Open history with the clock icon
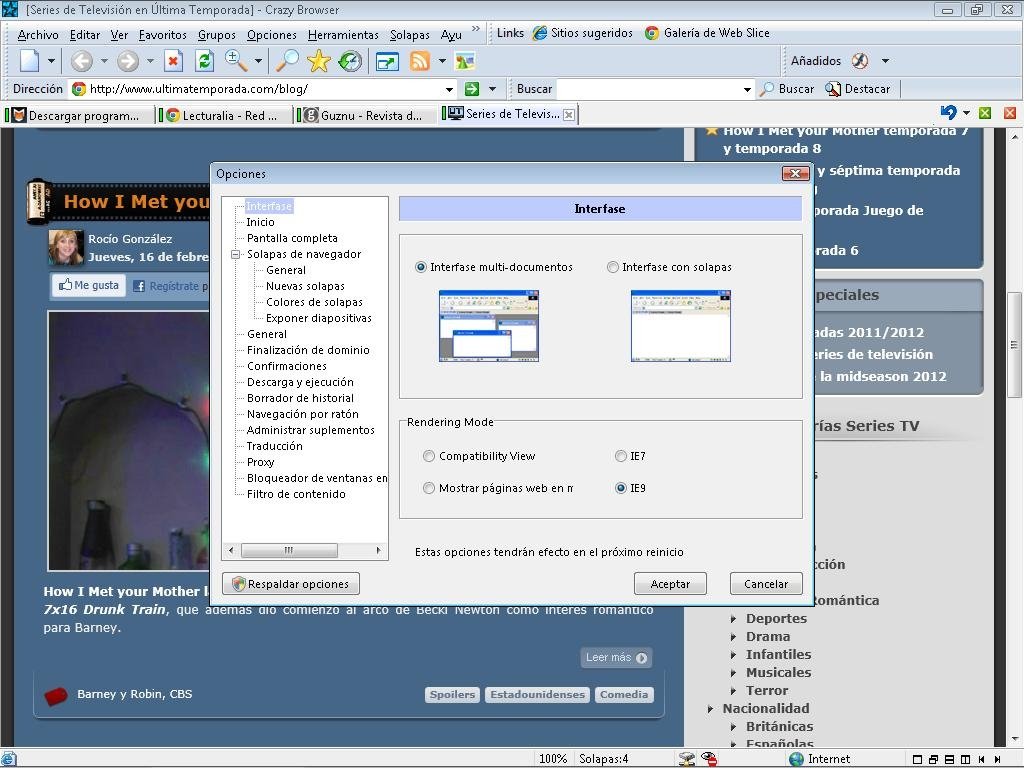 351,61
